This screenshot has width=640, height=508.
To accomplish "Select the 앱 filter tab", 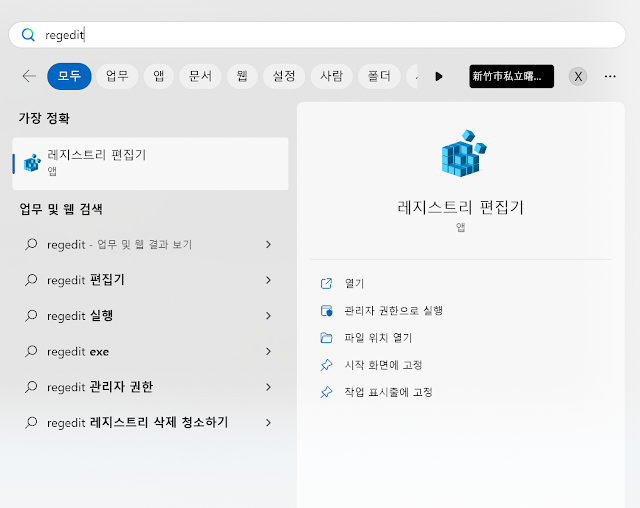I will tap(159, 76).
